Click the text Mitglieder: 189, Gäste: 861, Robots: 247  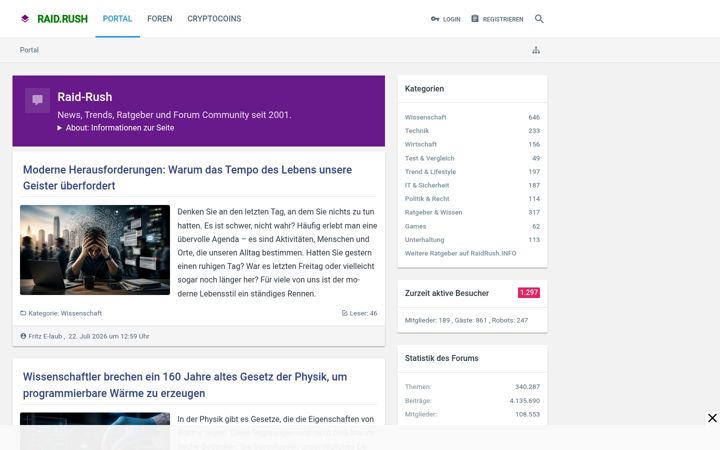click(466, 320)
